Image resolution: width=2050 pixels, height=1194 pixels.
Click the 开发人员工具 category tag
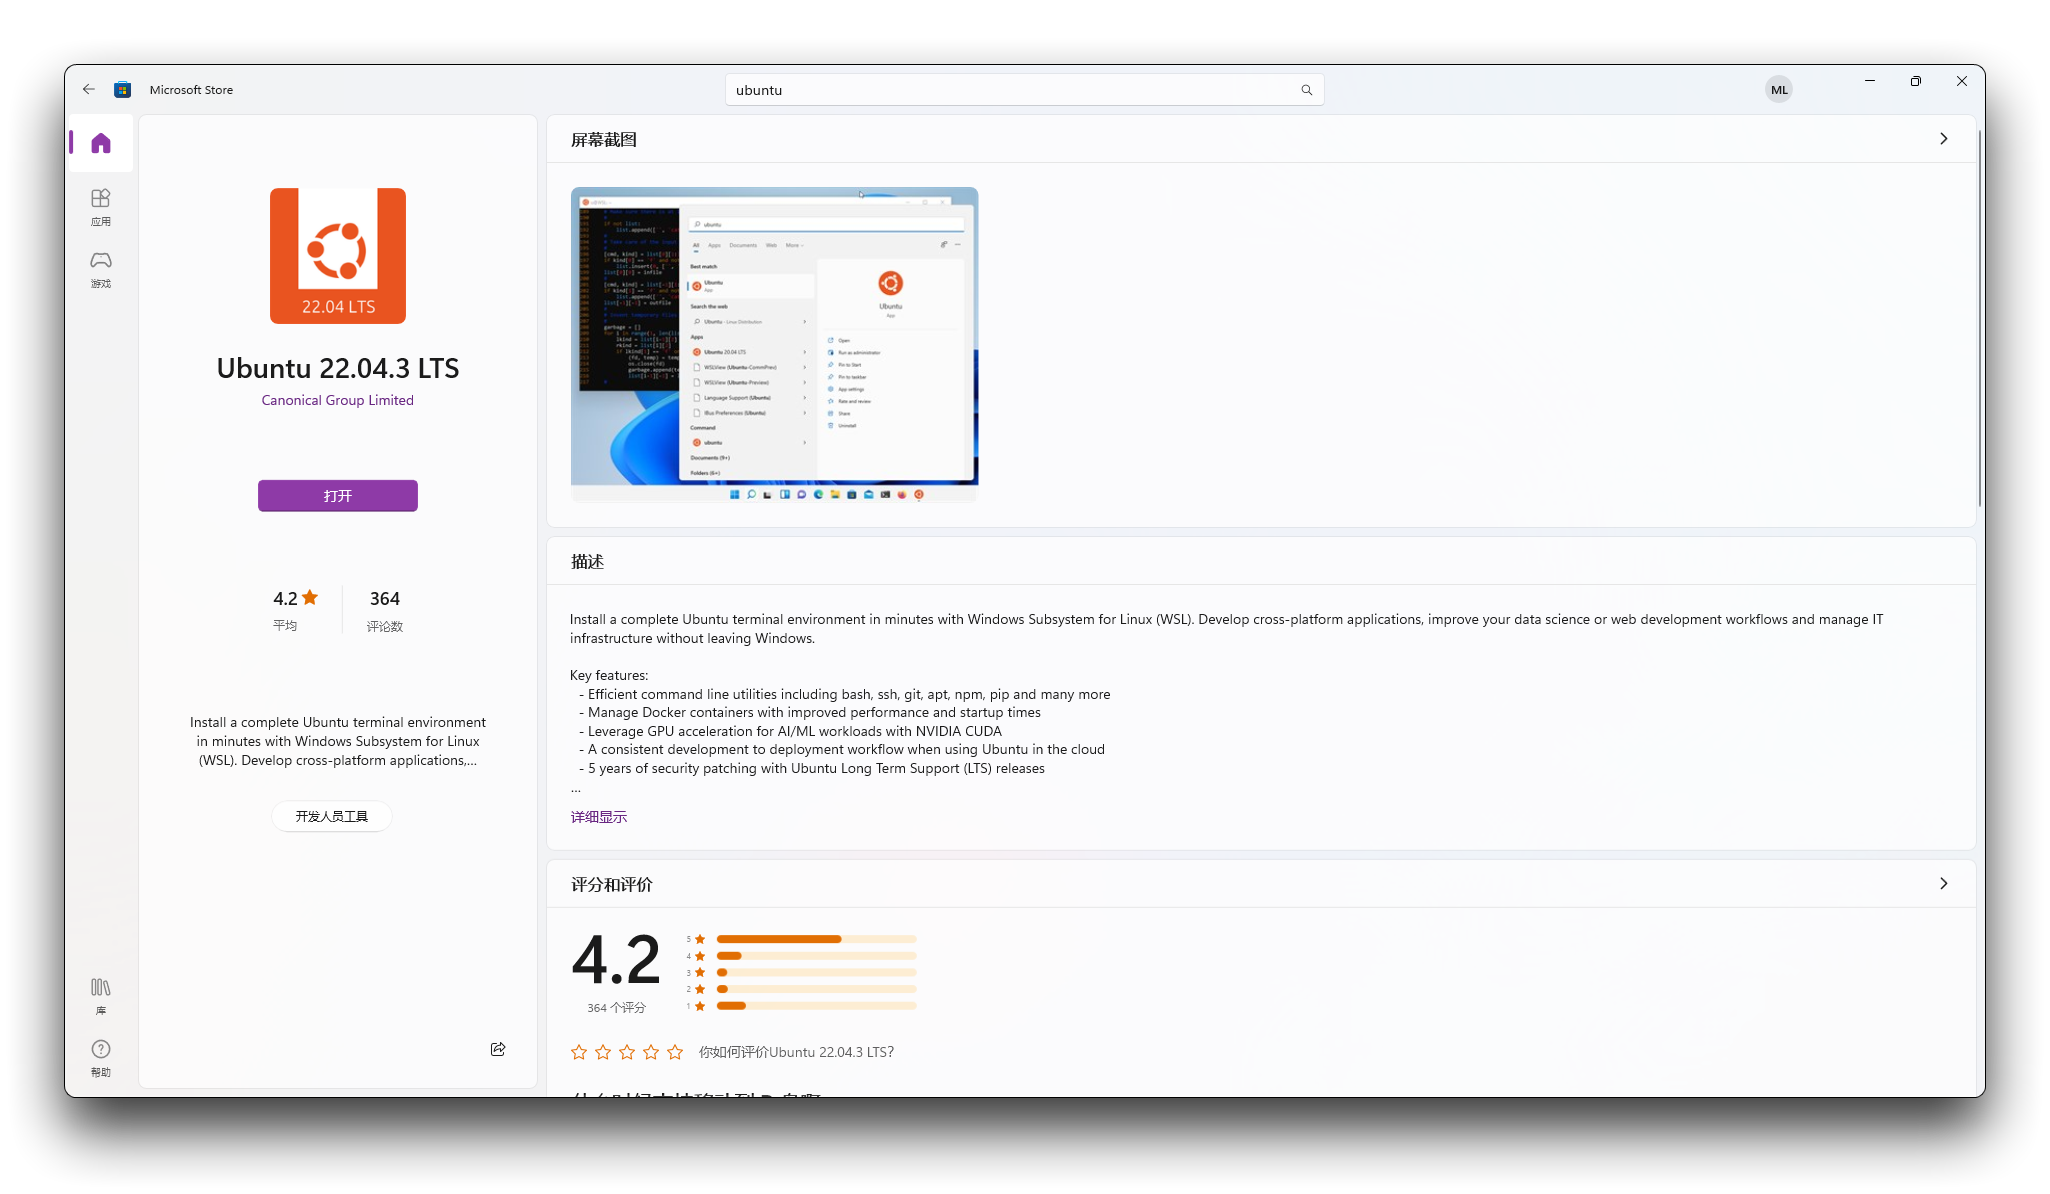point(332,817)
